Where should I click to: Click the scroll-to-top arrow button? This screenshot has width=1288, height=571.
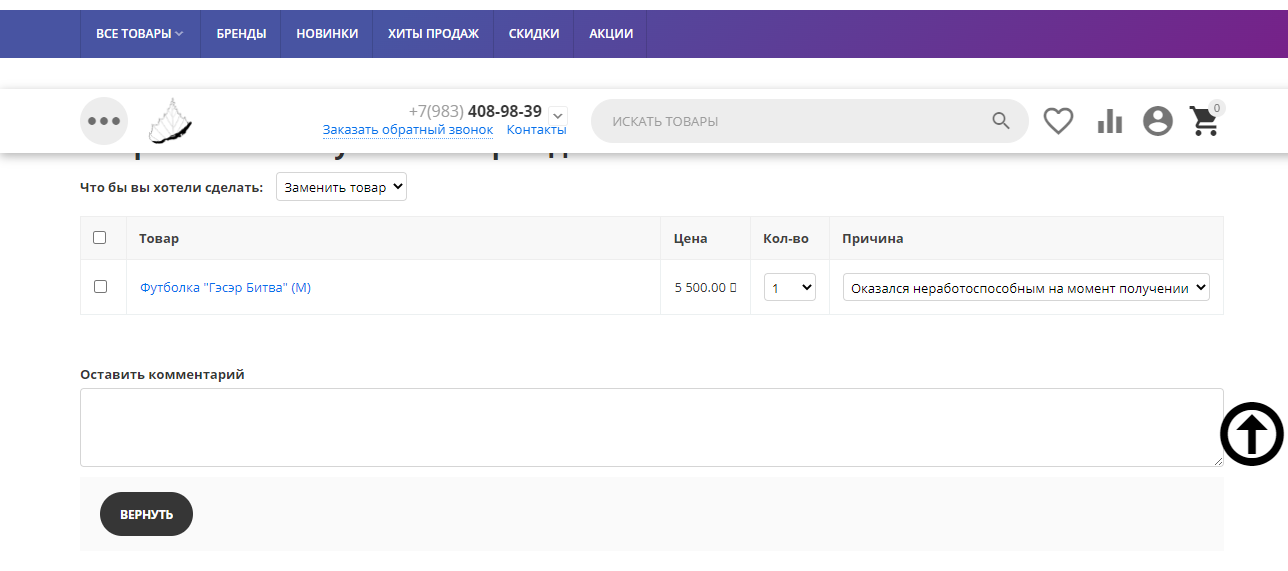coord(1251,434)
